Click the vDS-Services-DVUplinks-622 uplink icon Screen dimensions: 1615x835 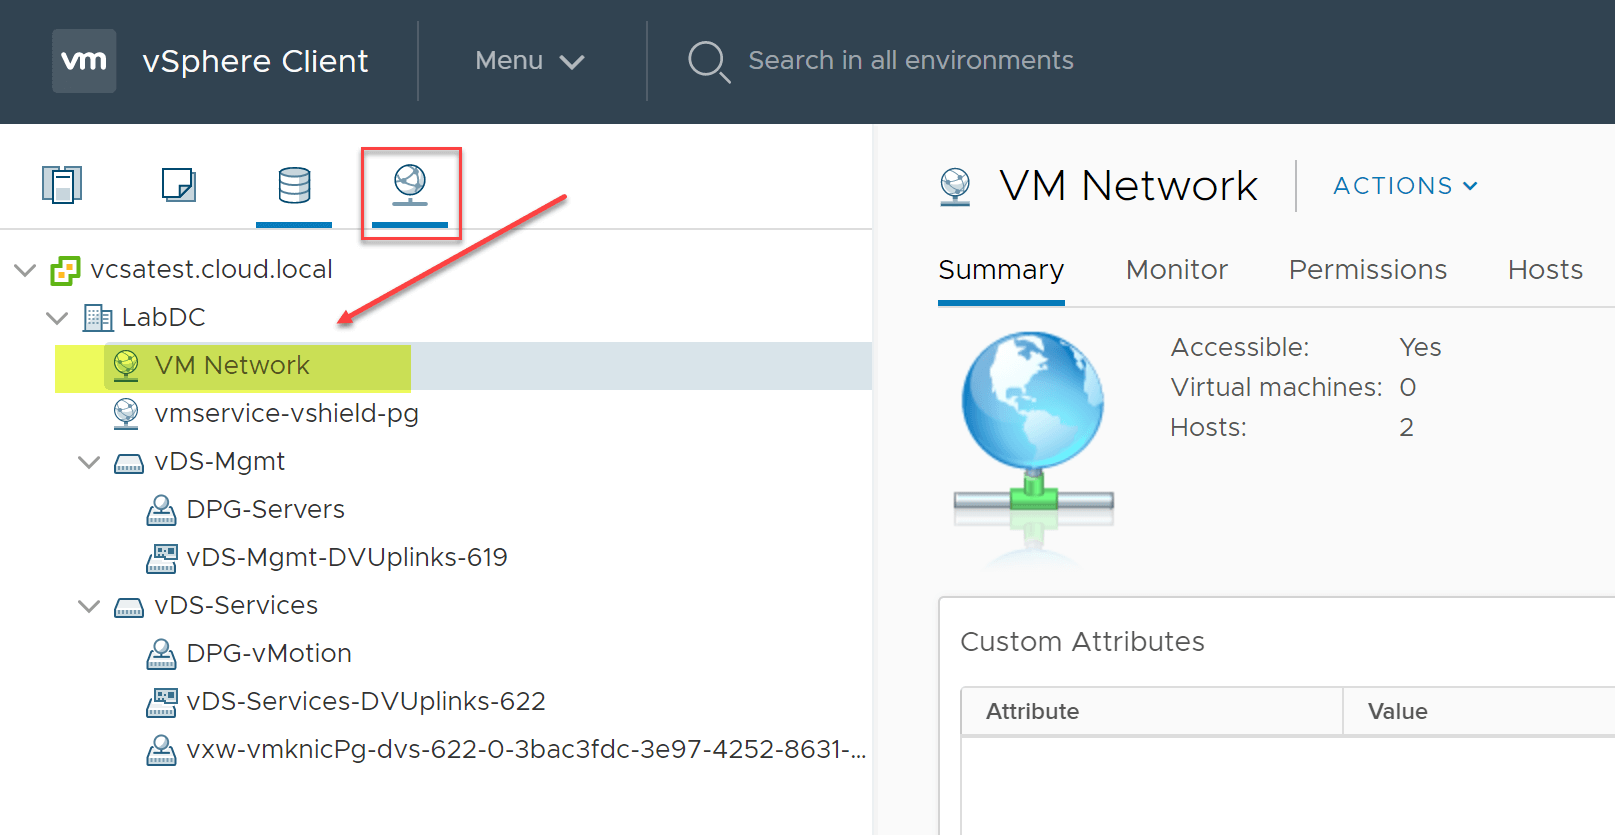pyautogui.click(x=161, y=702)
